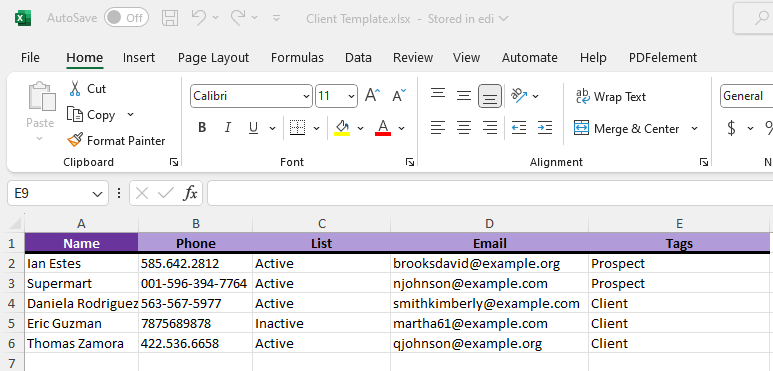Open the File tab
Viewport: 773px width, 371px height.
pyautogui.click(x=30, y=58)
